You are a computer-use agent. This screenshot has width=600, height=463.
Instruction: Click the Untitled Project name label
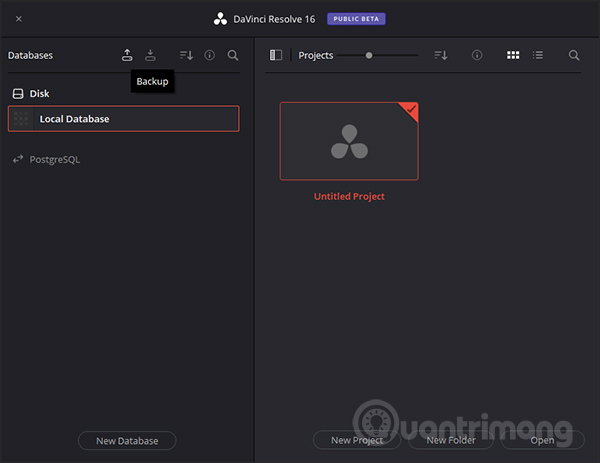point(349,196)
